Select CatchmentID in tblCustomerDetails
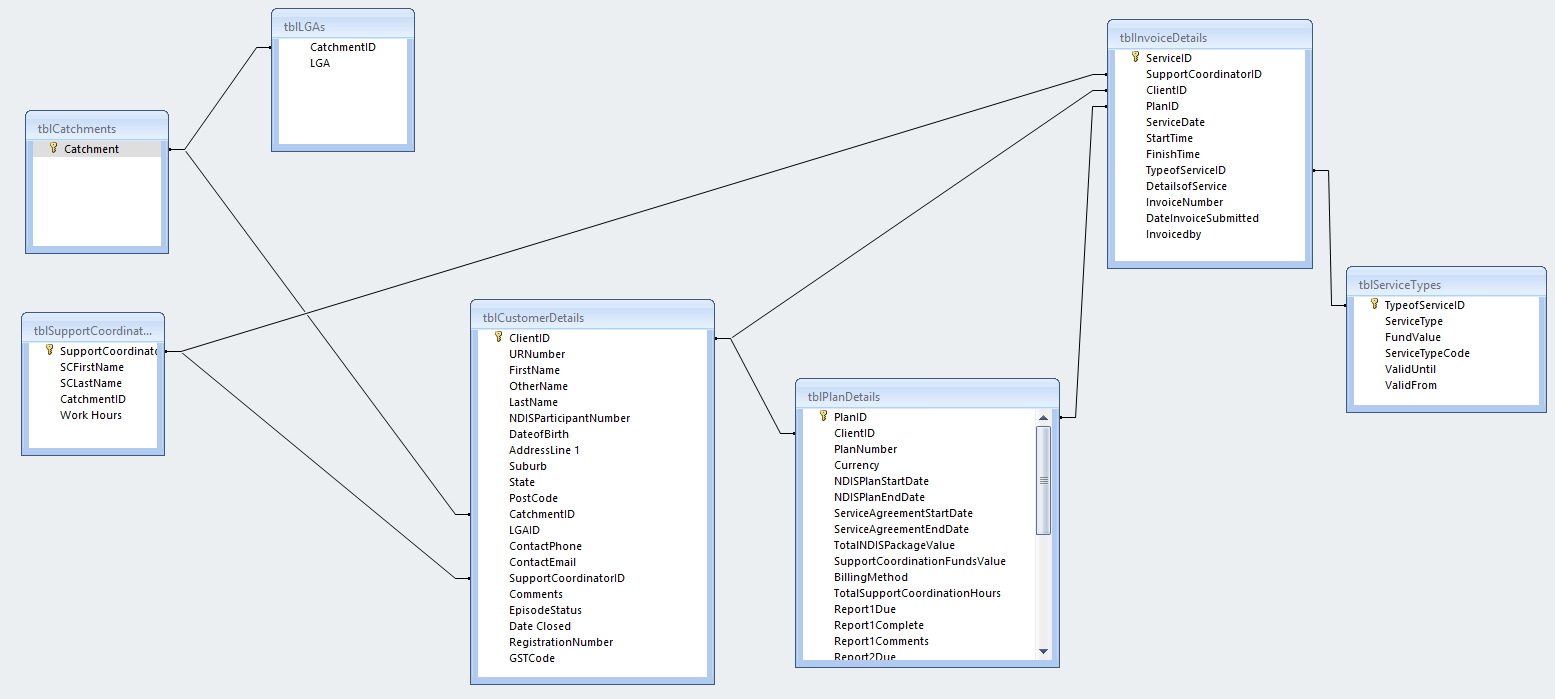The height and width of the screenshot is (699, 1555). pyautogui.click(x=542, y=514)
